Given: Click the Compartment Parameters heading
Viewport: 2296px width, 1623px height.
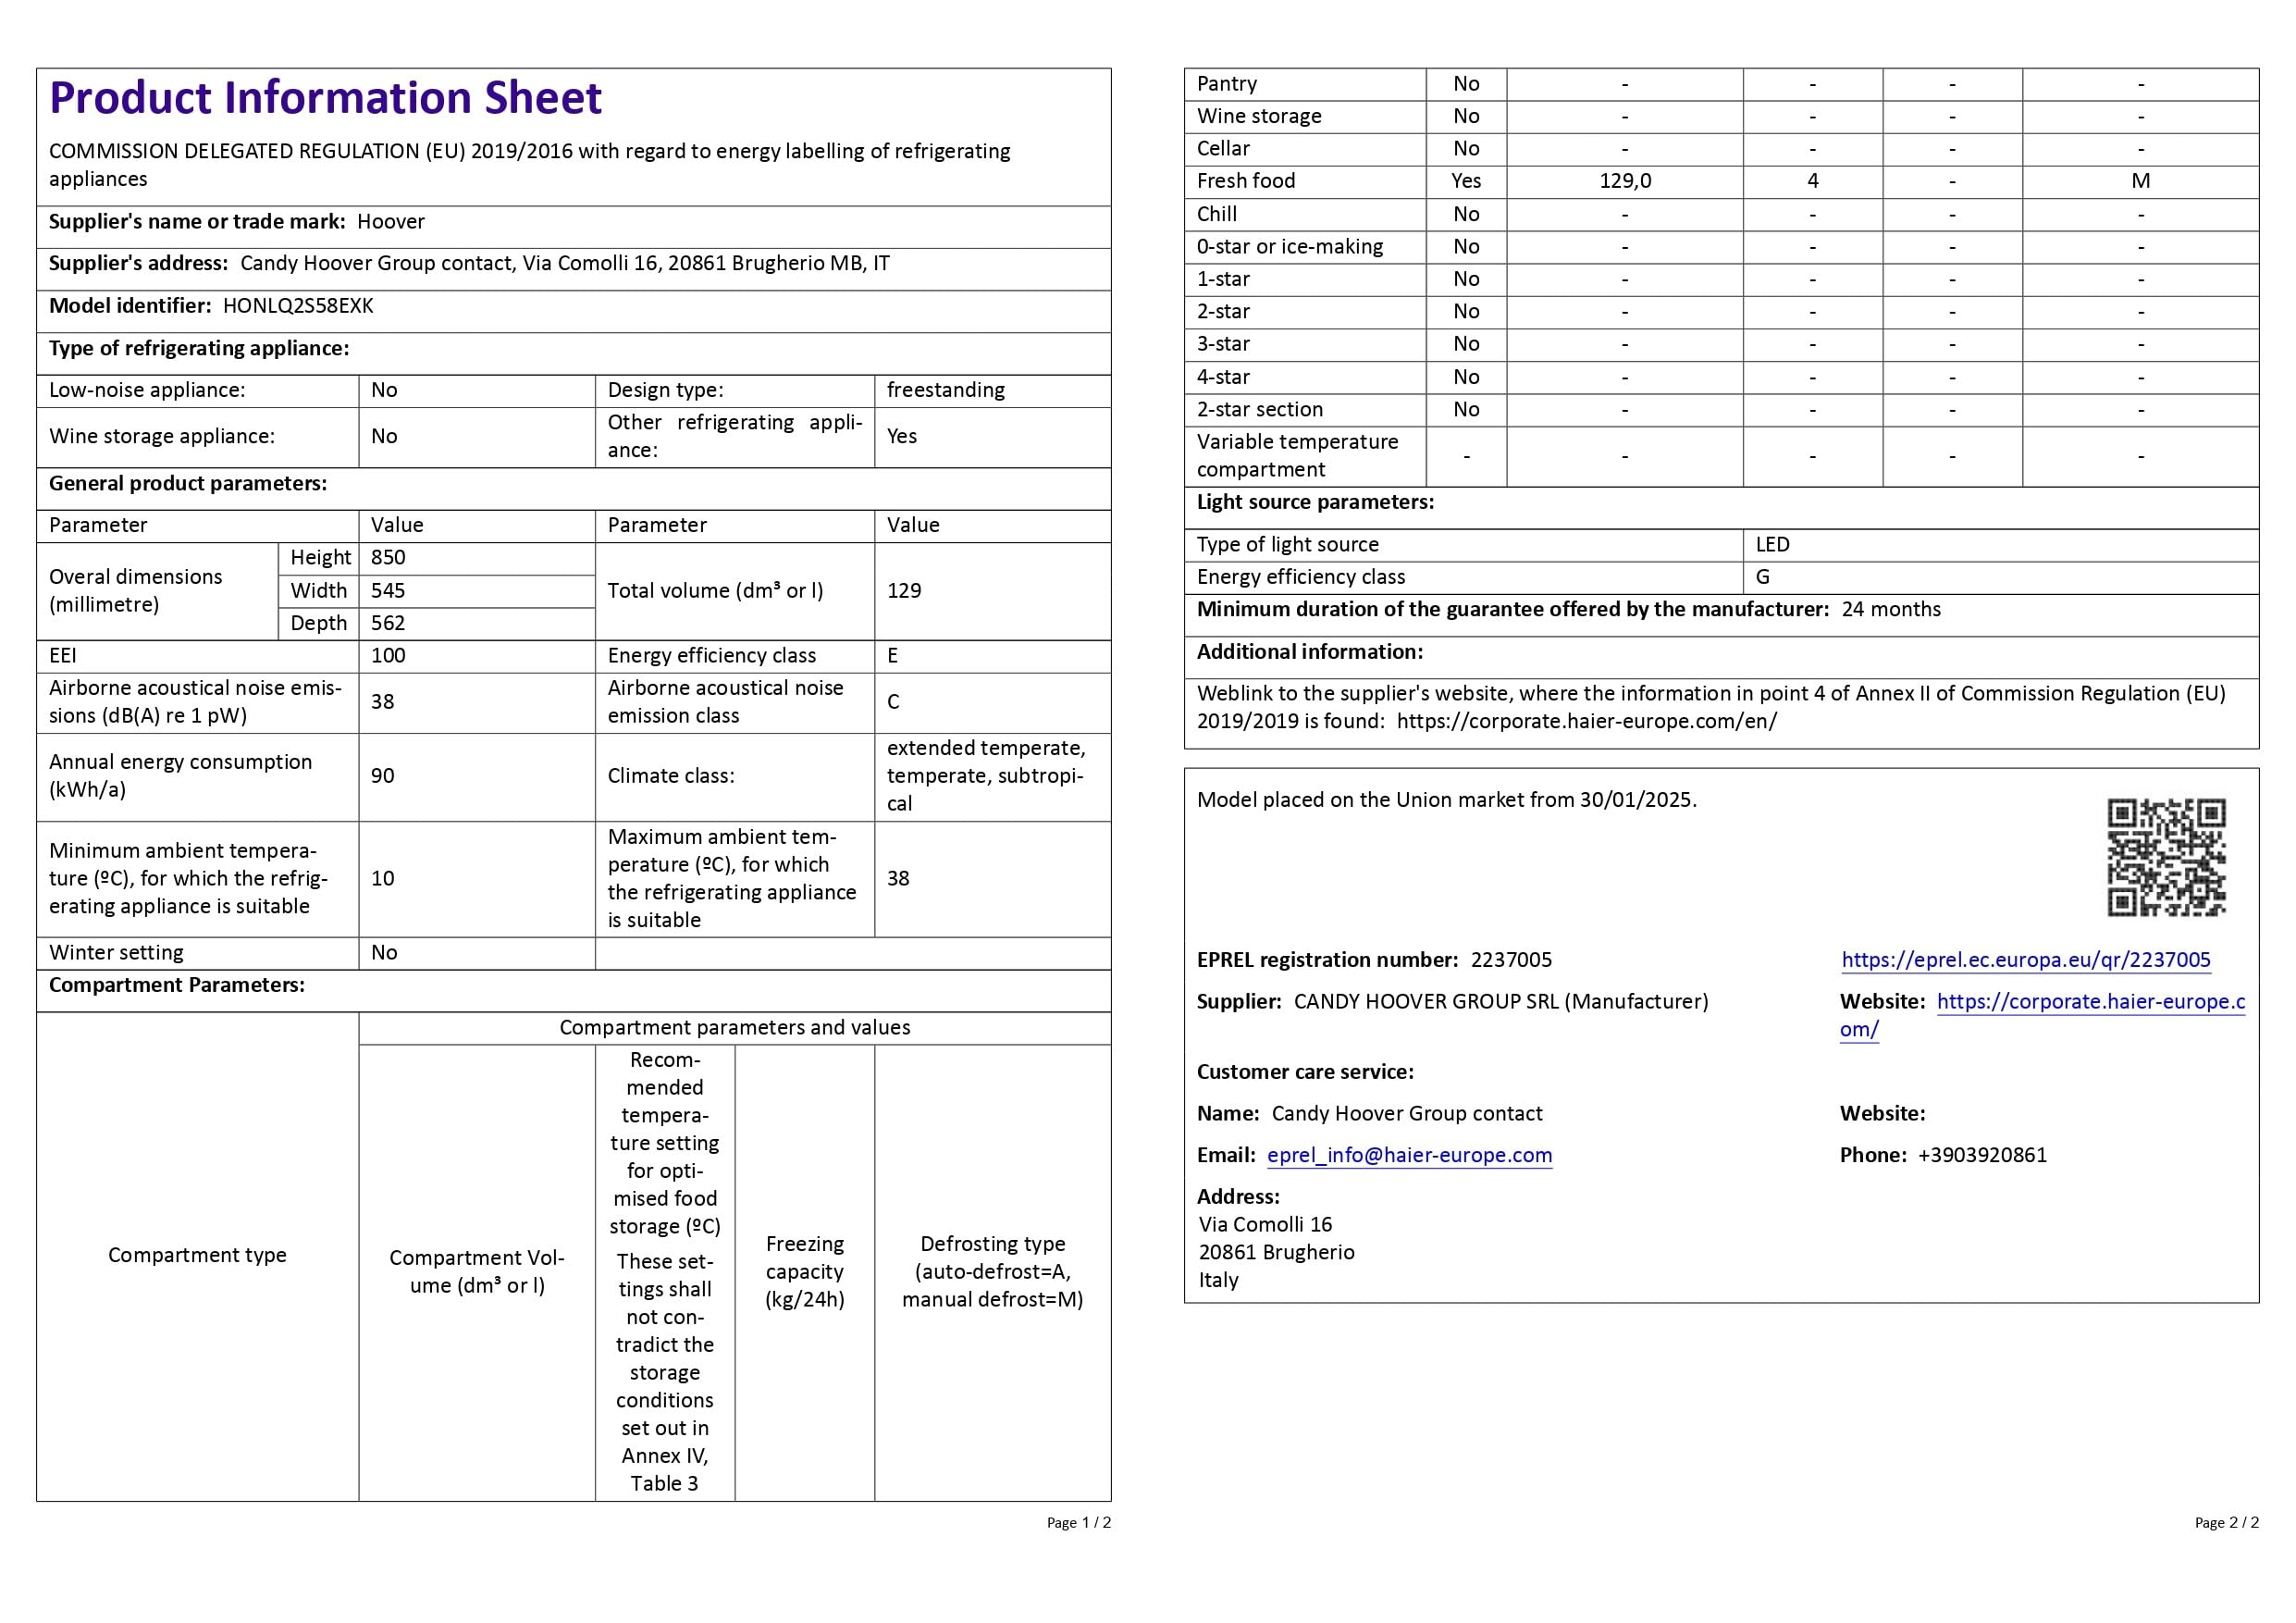Looking at the screenshot, I should coord(177,985).
